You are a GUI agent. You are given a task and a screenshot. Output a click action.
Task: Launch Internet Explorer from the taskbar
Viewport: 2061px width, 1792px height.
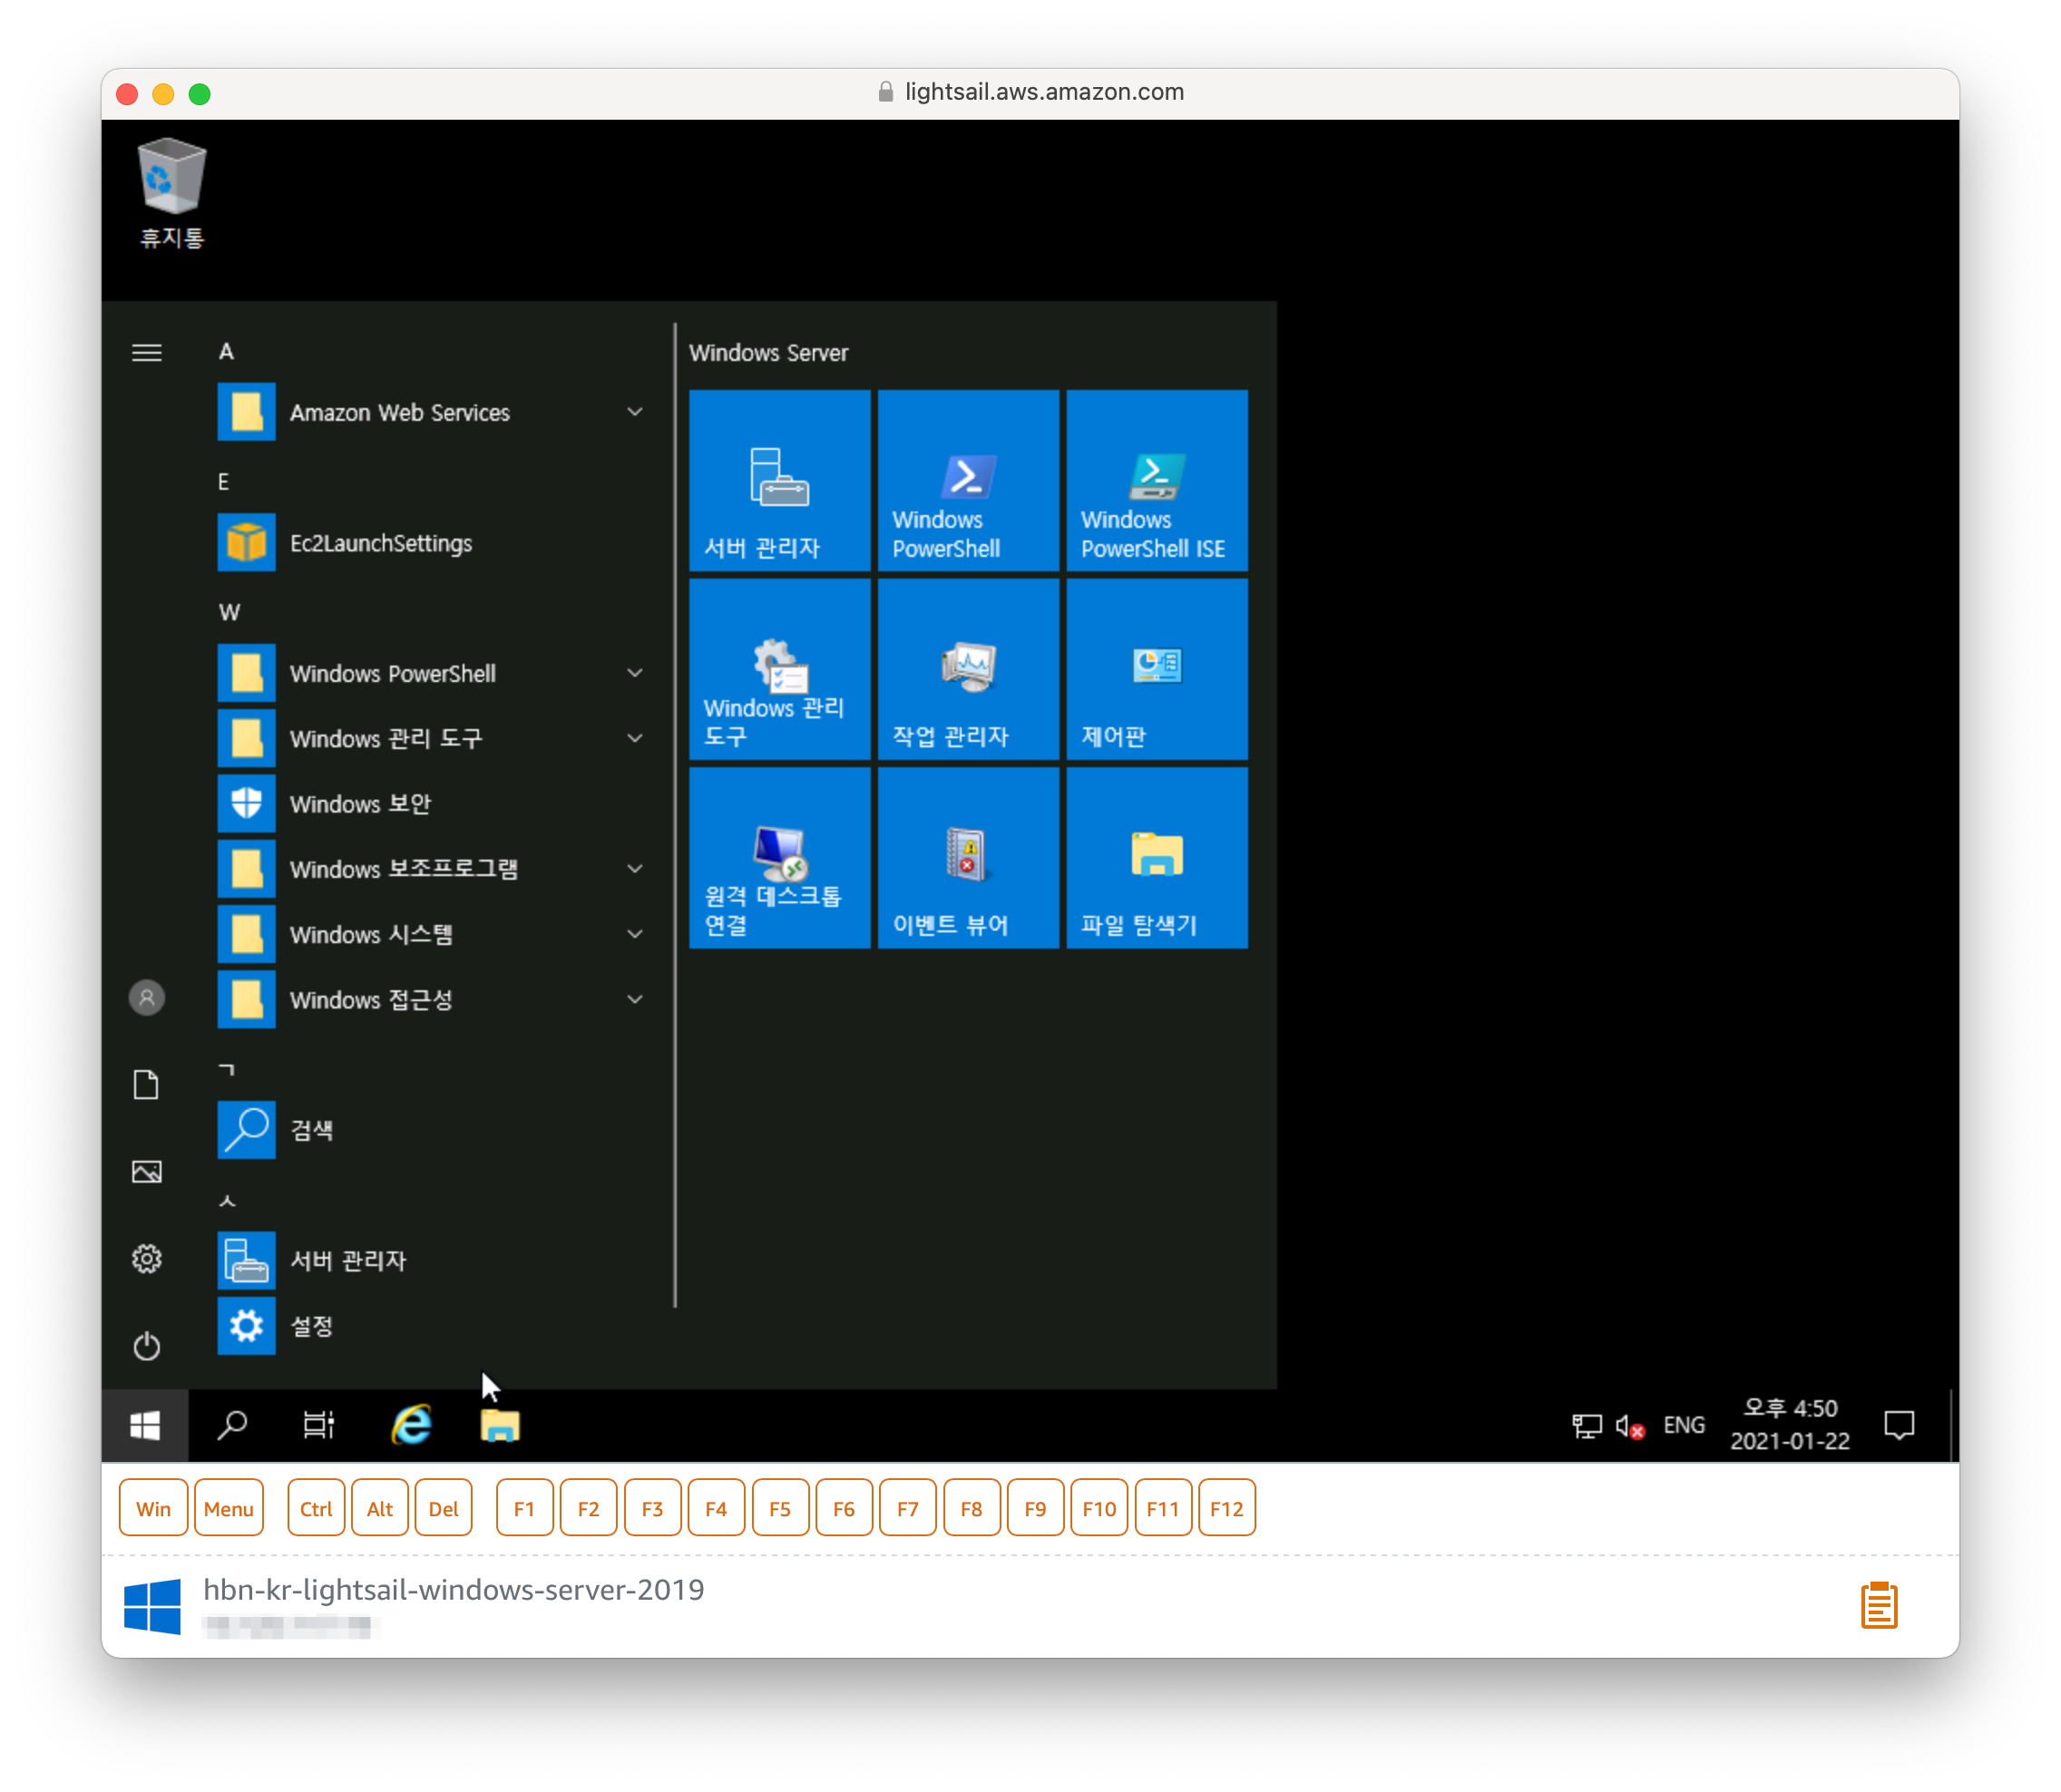(x=411, y=1425)
